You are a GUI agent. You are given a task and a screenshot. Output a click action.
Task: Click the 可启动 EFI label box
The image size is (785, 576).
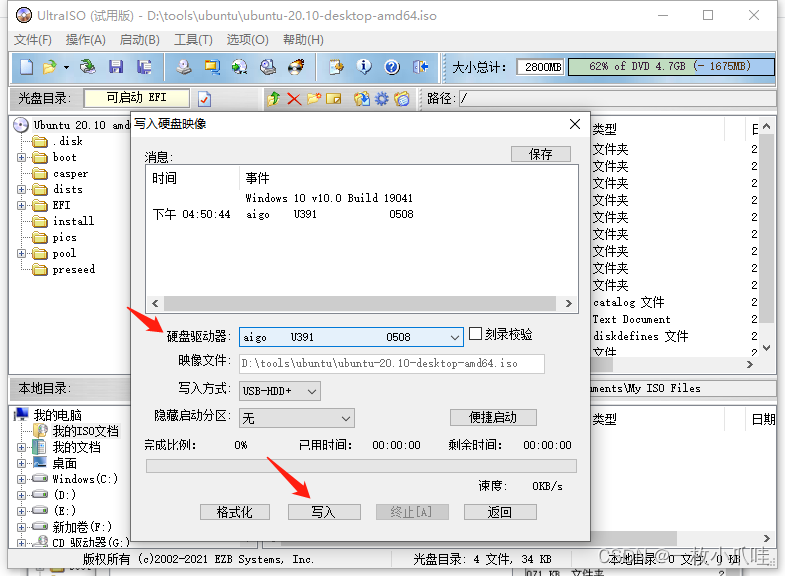point(137,98)
